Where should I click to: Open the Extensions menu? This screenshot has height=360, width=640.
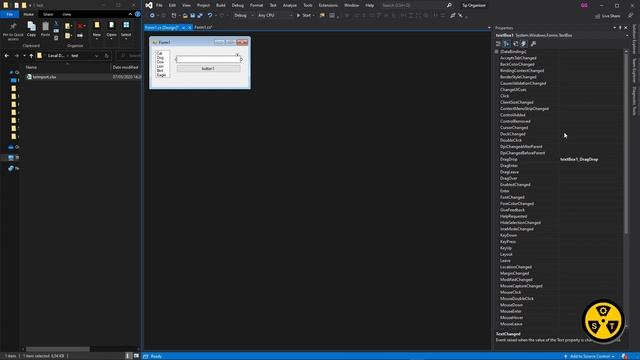click(x=328, y=5)
